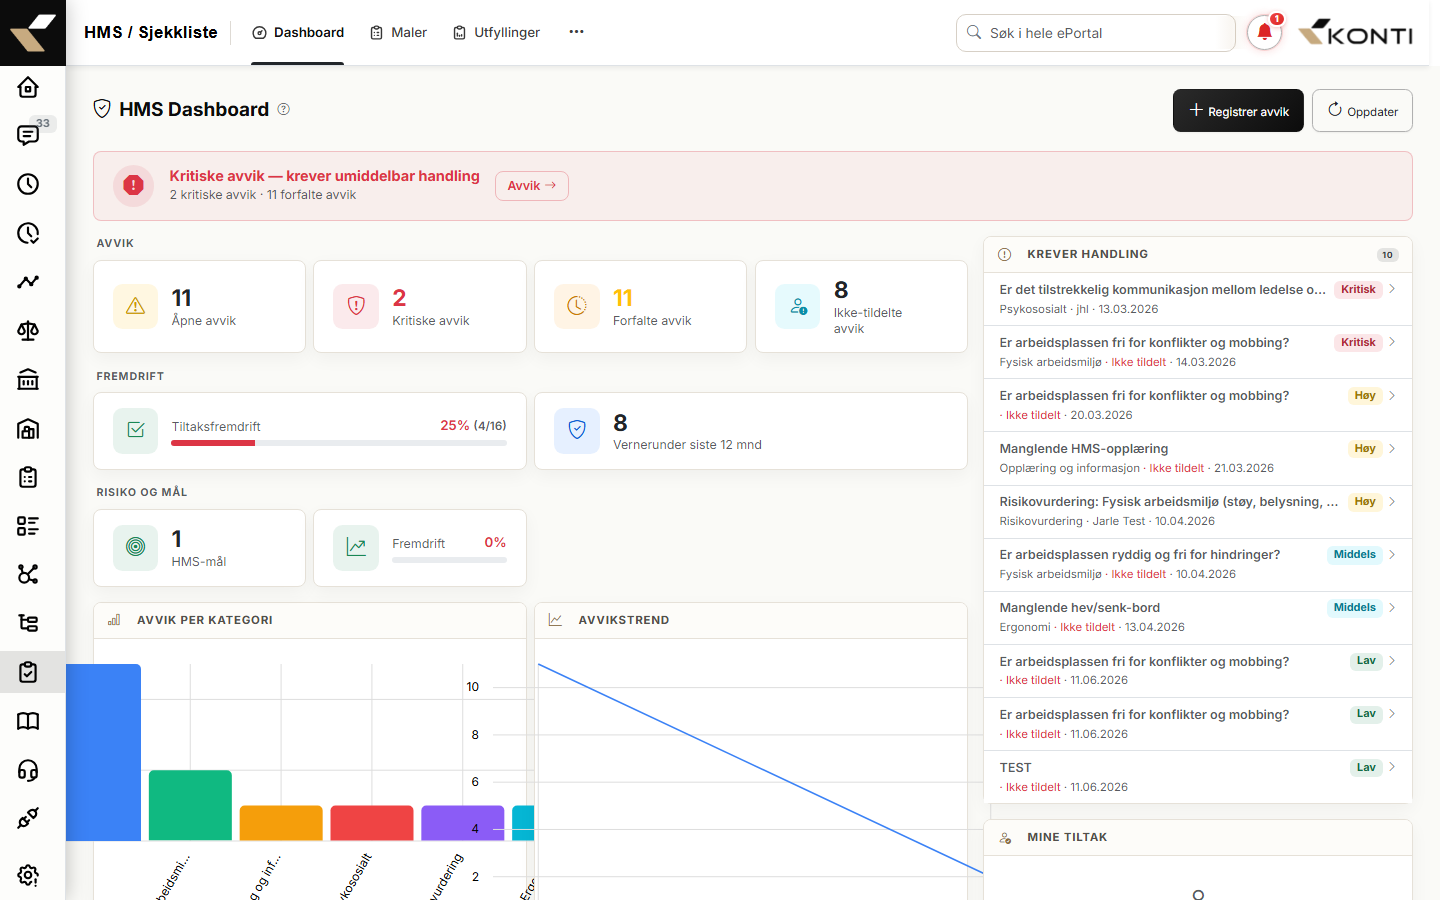Screen dimensions: 1440x900
Task: Click the blue bar in Avvik per kategori chart
Action: [x=103, y=752]
